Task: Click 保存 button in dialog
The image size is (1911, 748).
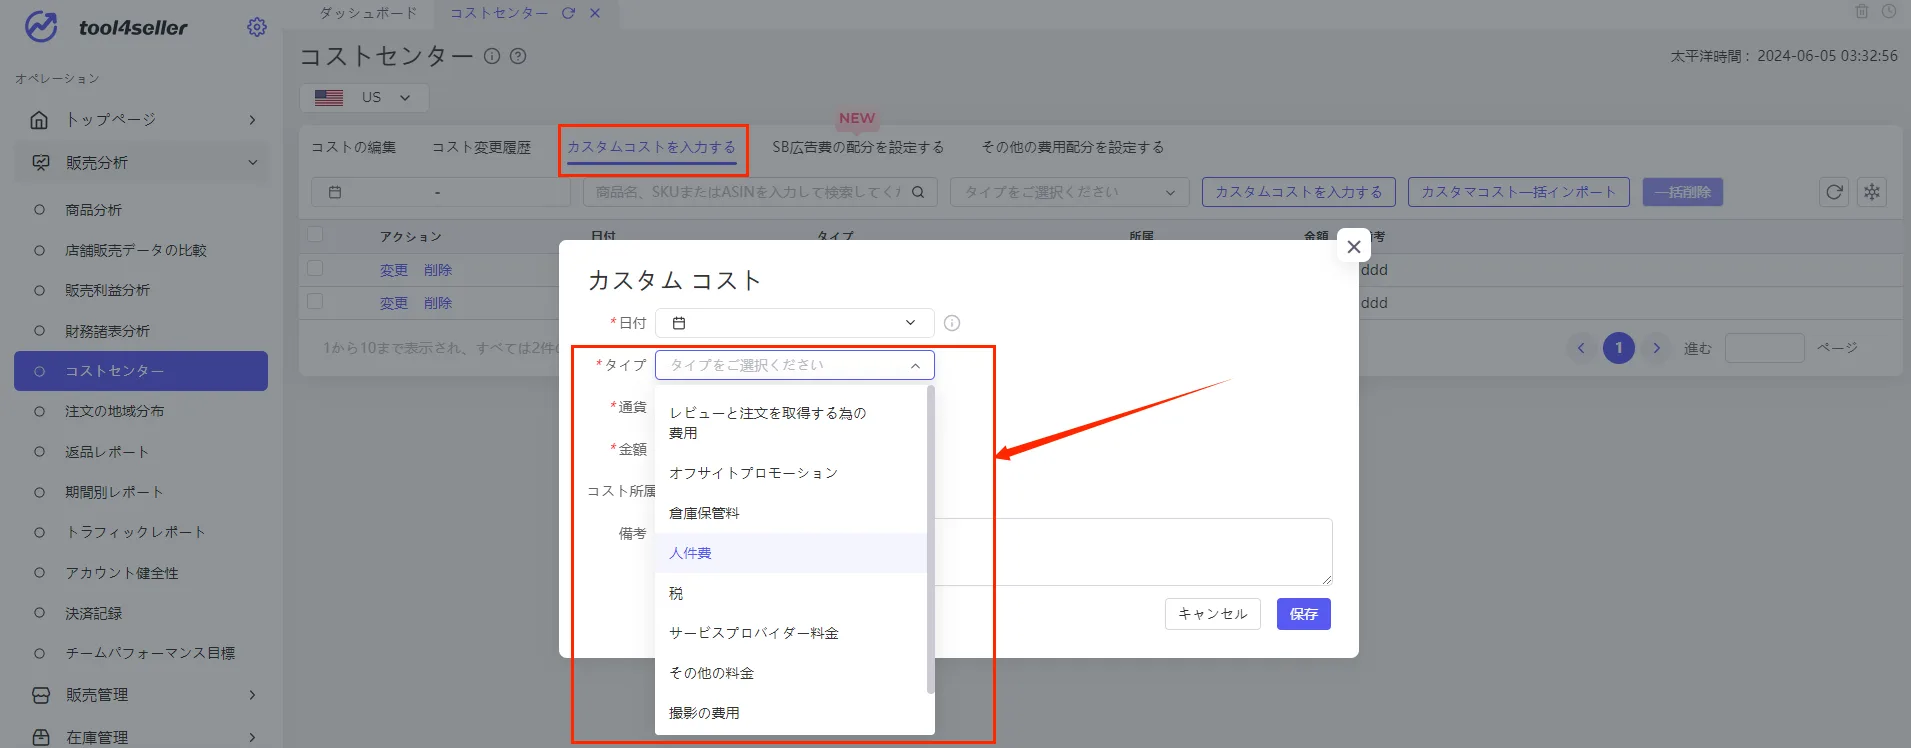Action: pos(1303,614)
